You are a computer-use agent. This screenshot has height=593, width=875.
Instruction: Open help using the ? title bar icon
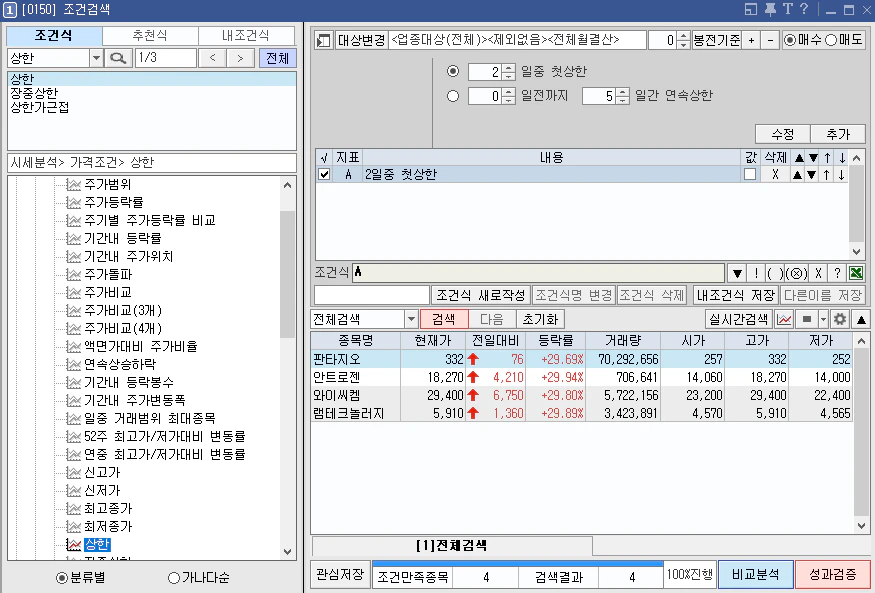point(804,10)
